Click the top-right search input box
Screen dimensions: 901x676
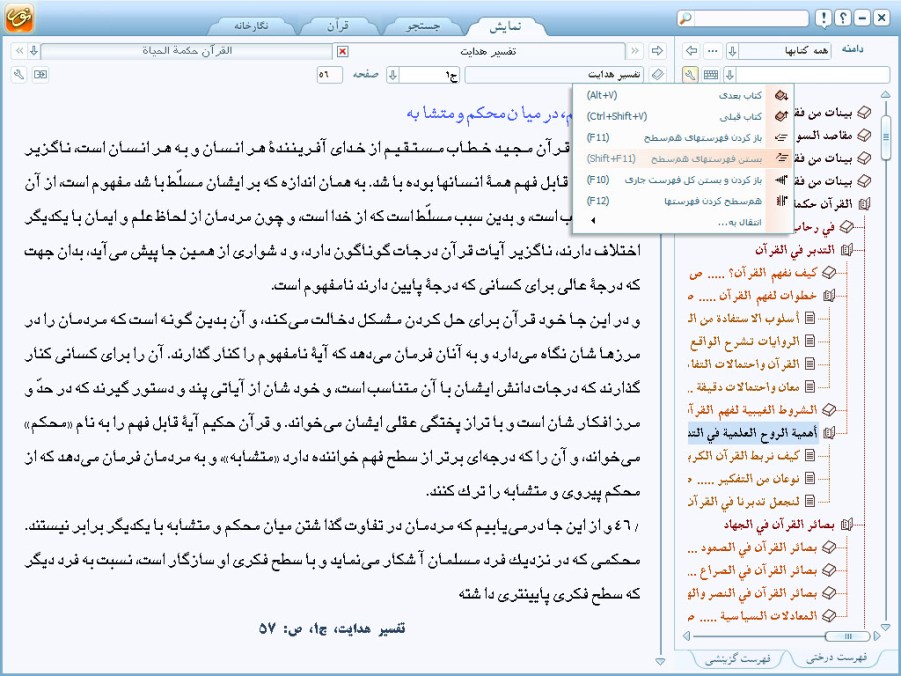pyautogui.click(x=750, y=18)
